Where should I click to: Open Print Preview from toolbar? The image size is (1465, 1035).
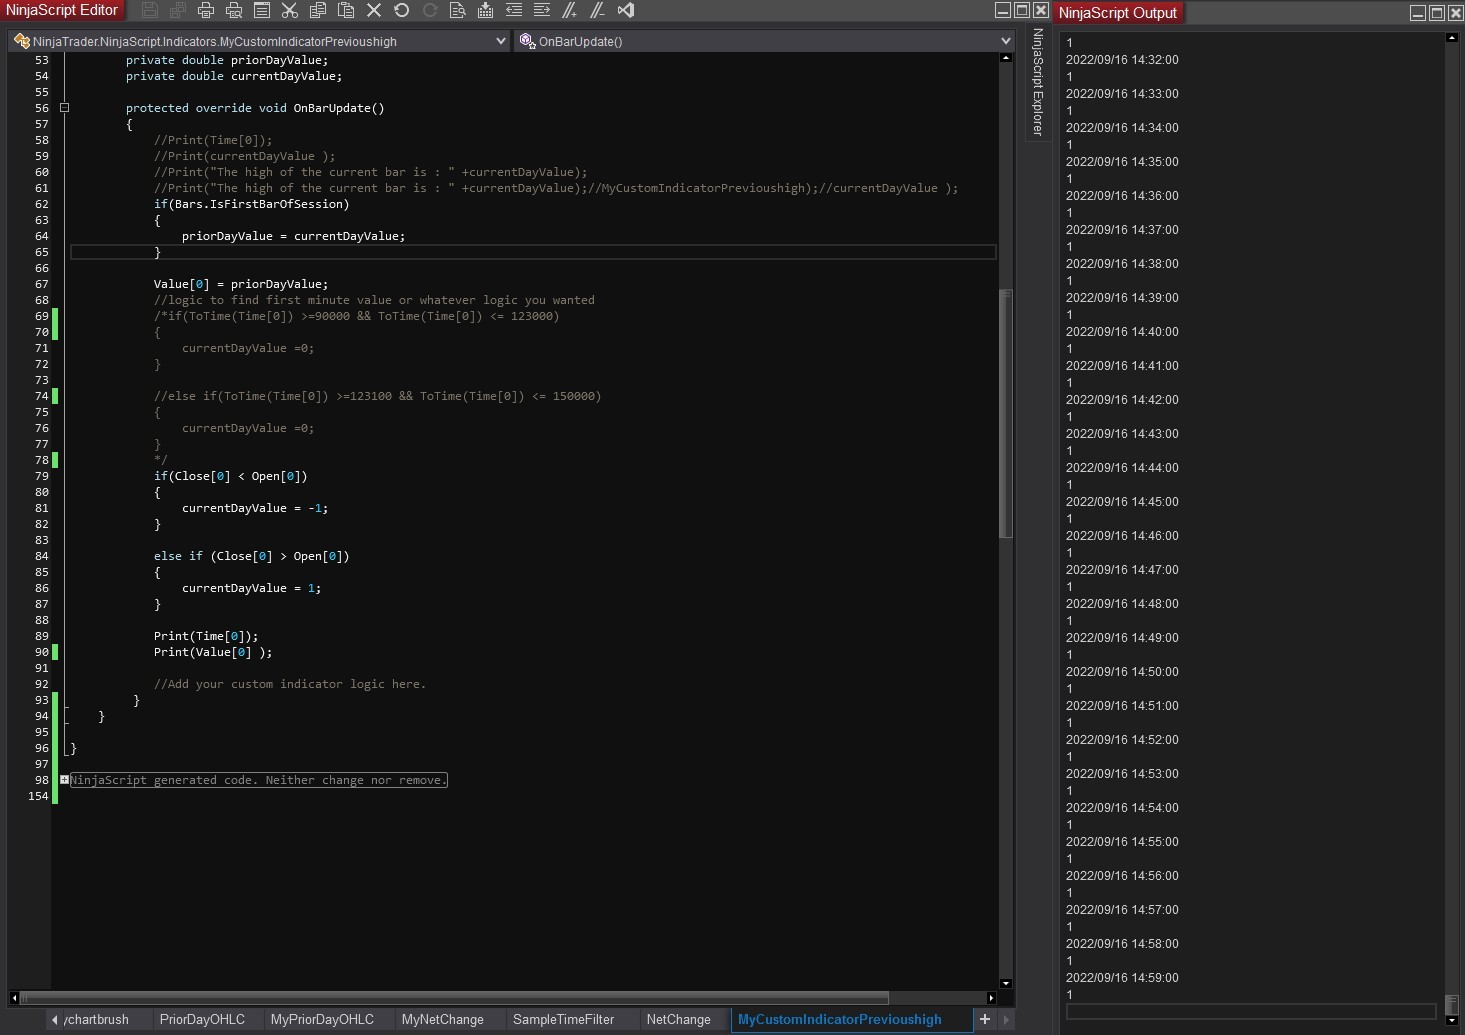tap(234, 10)
